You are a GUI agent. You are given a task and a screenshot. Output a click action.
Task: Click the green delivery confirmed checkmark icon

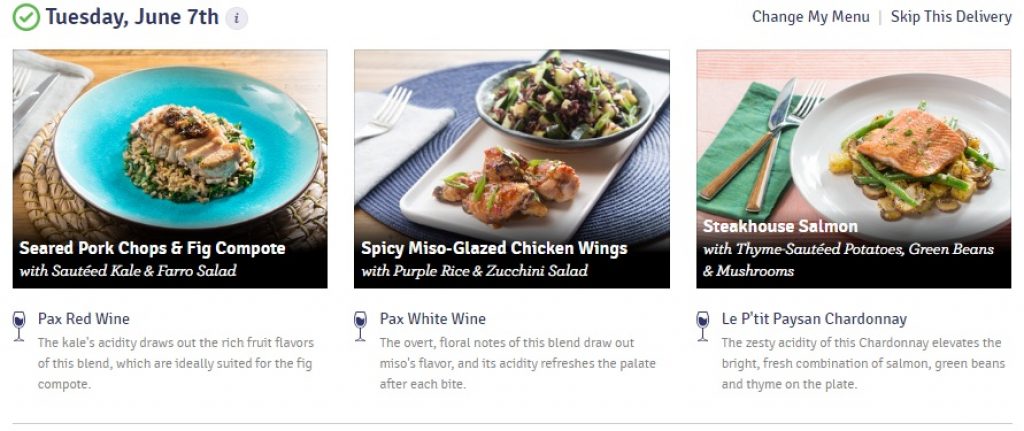pos(27,17)
